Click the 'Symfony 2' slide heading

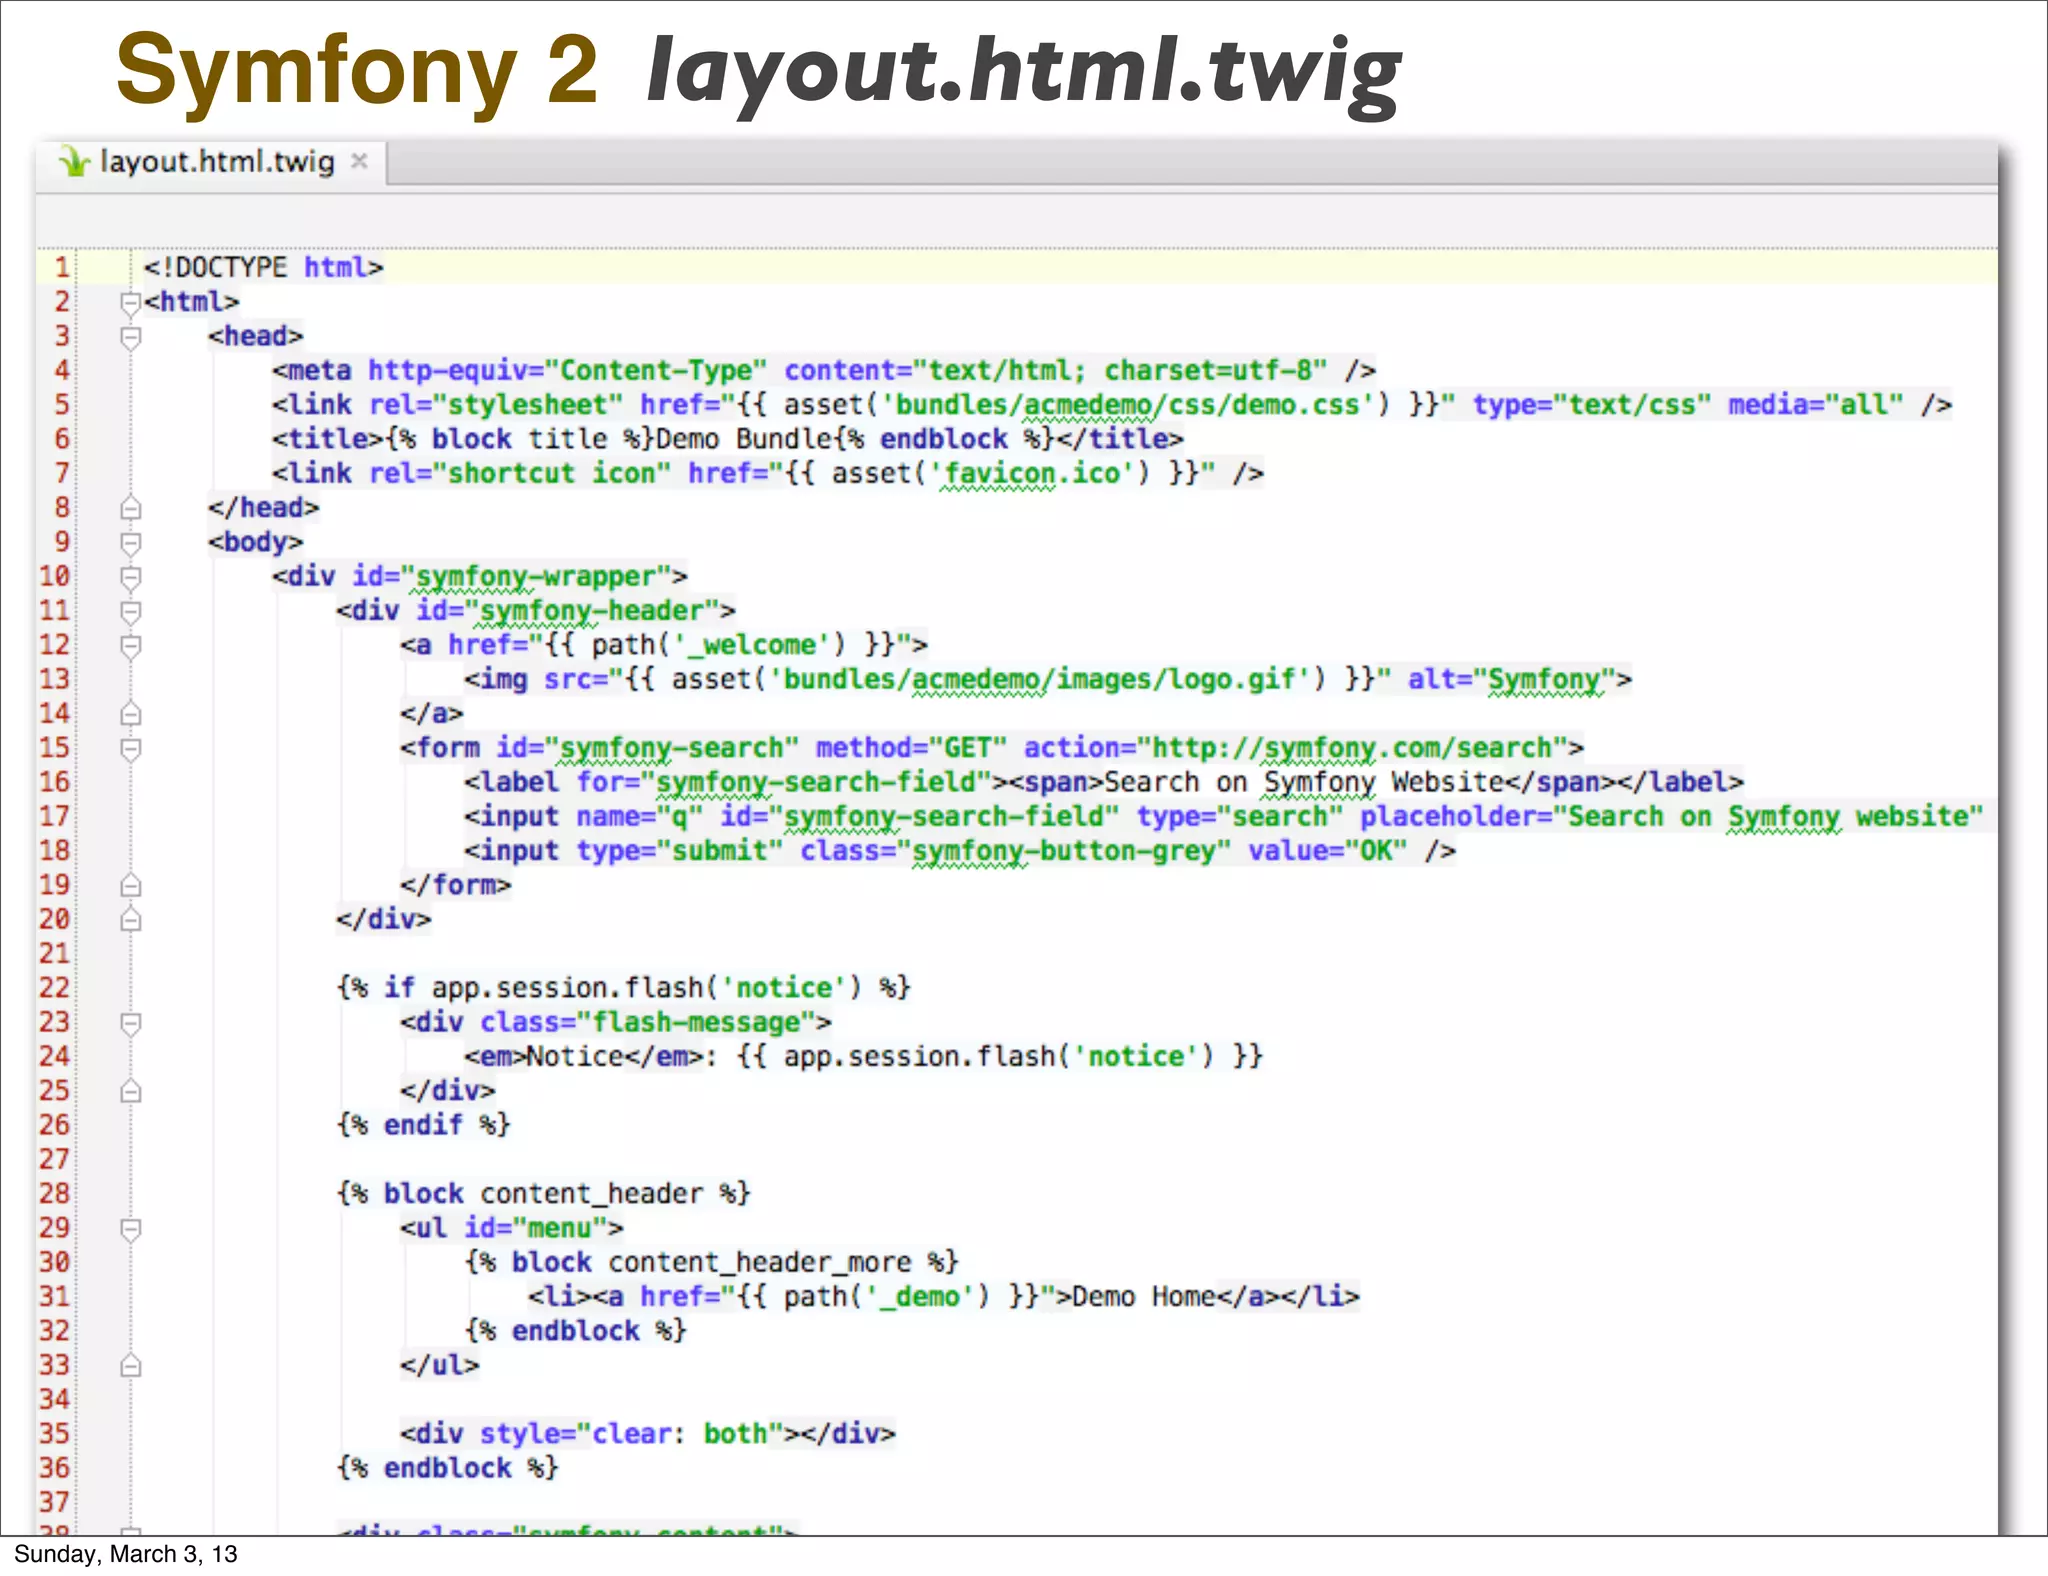(x=357, y=72)
